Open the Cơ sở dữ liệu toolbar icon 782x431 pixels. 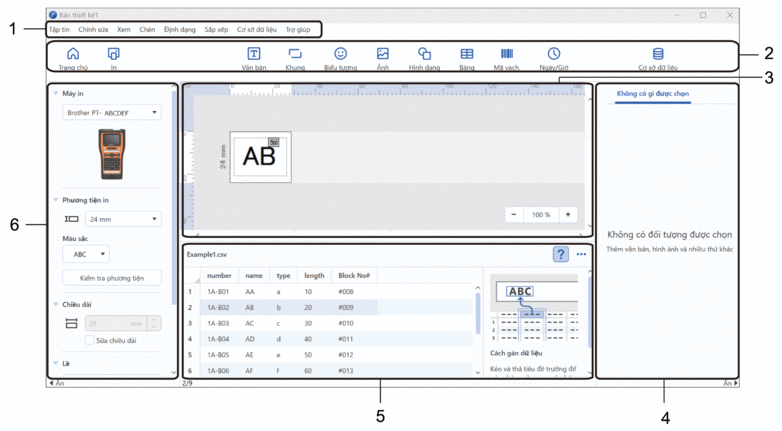click(657, 54)
